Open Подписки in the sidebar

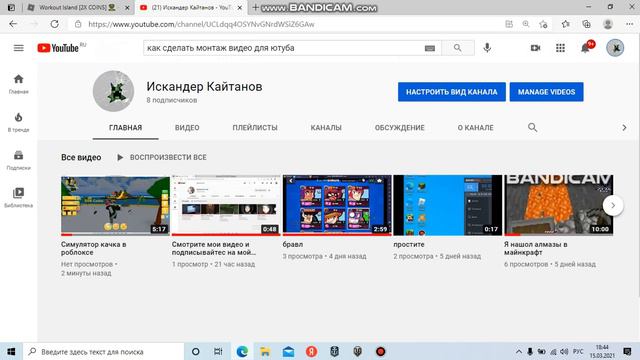pos(18,160)
